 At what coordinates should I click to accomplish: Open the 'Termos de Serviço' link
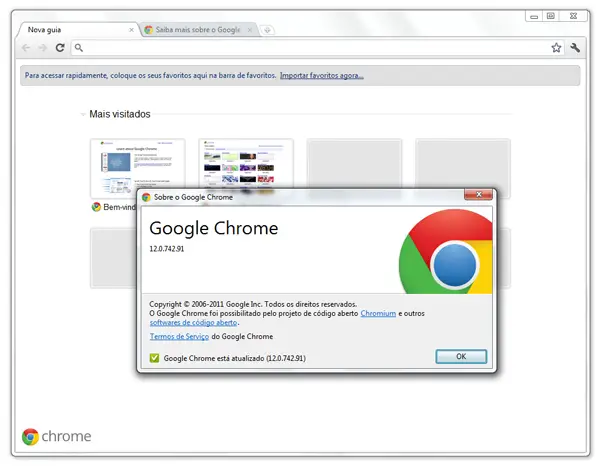[x=178, y=337]
